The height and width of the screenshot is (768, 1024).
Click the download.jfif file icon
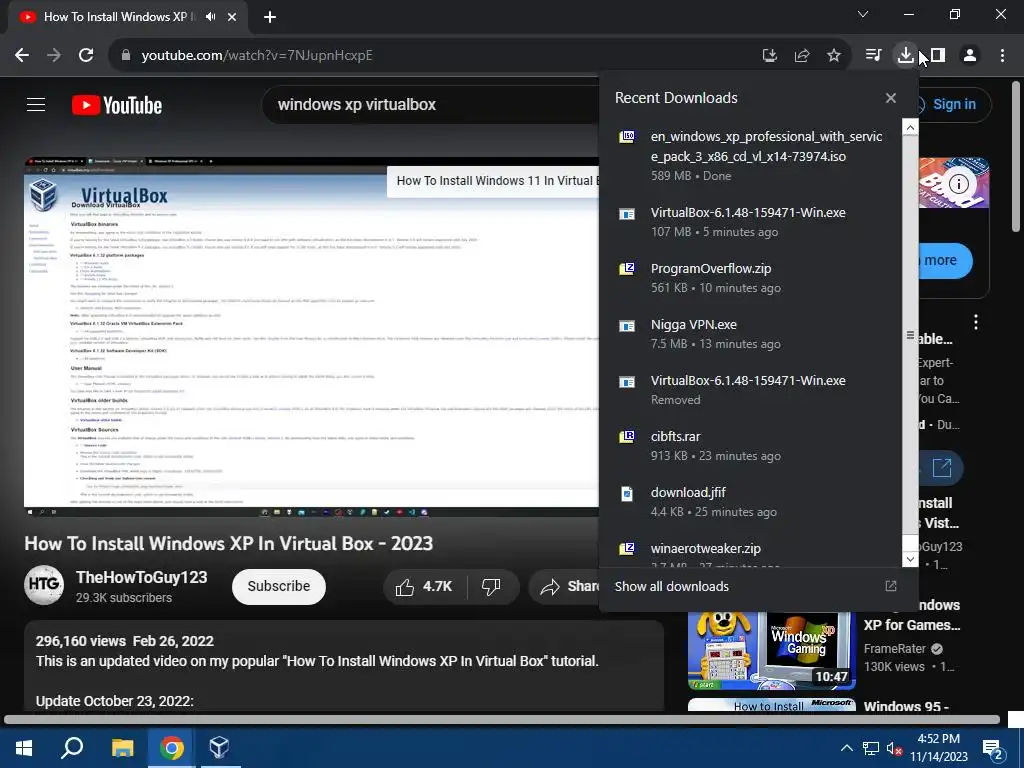627,493
